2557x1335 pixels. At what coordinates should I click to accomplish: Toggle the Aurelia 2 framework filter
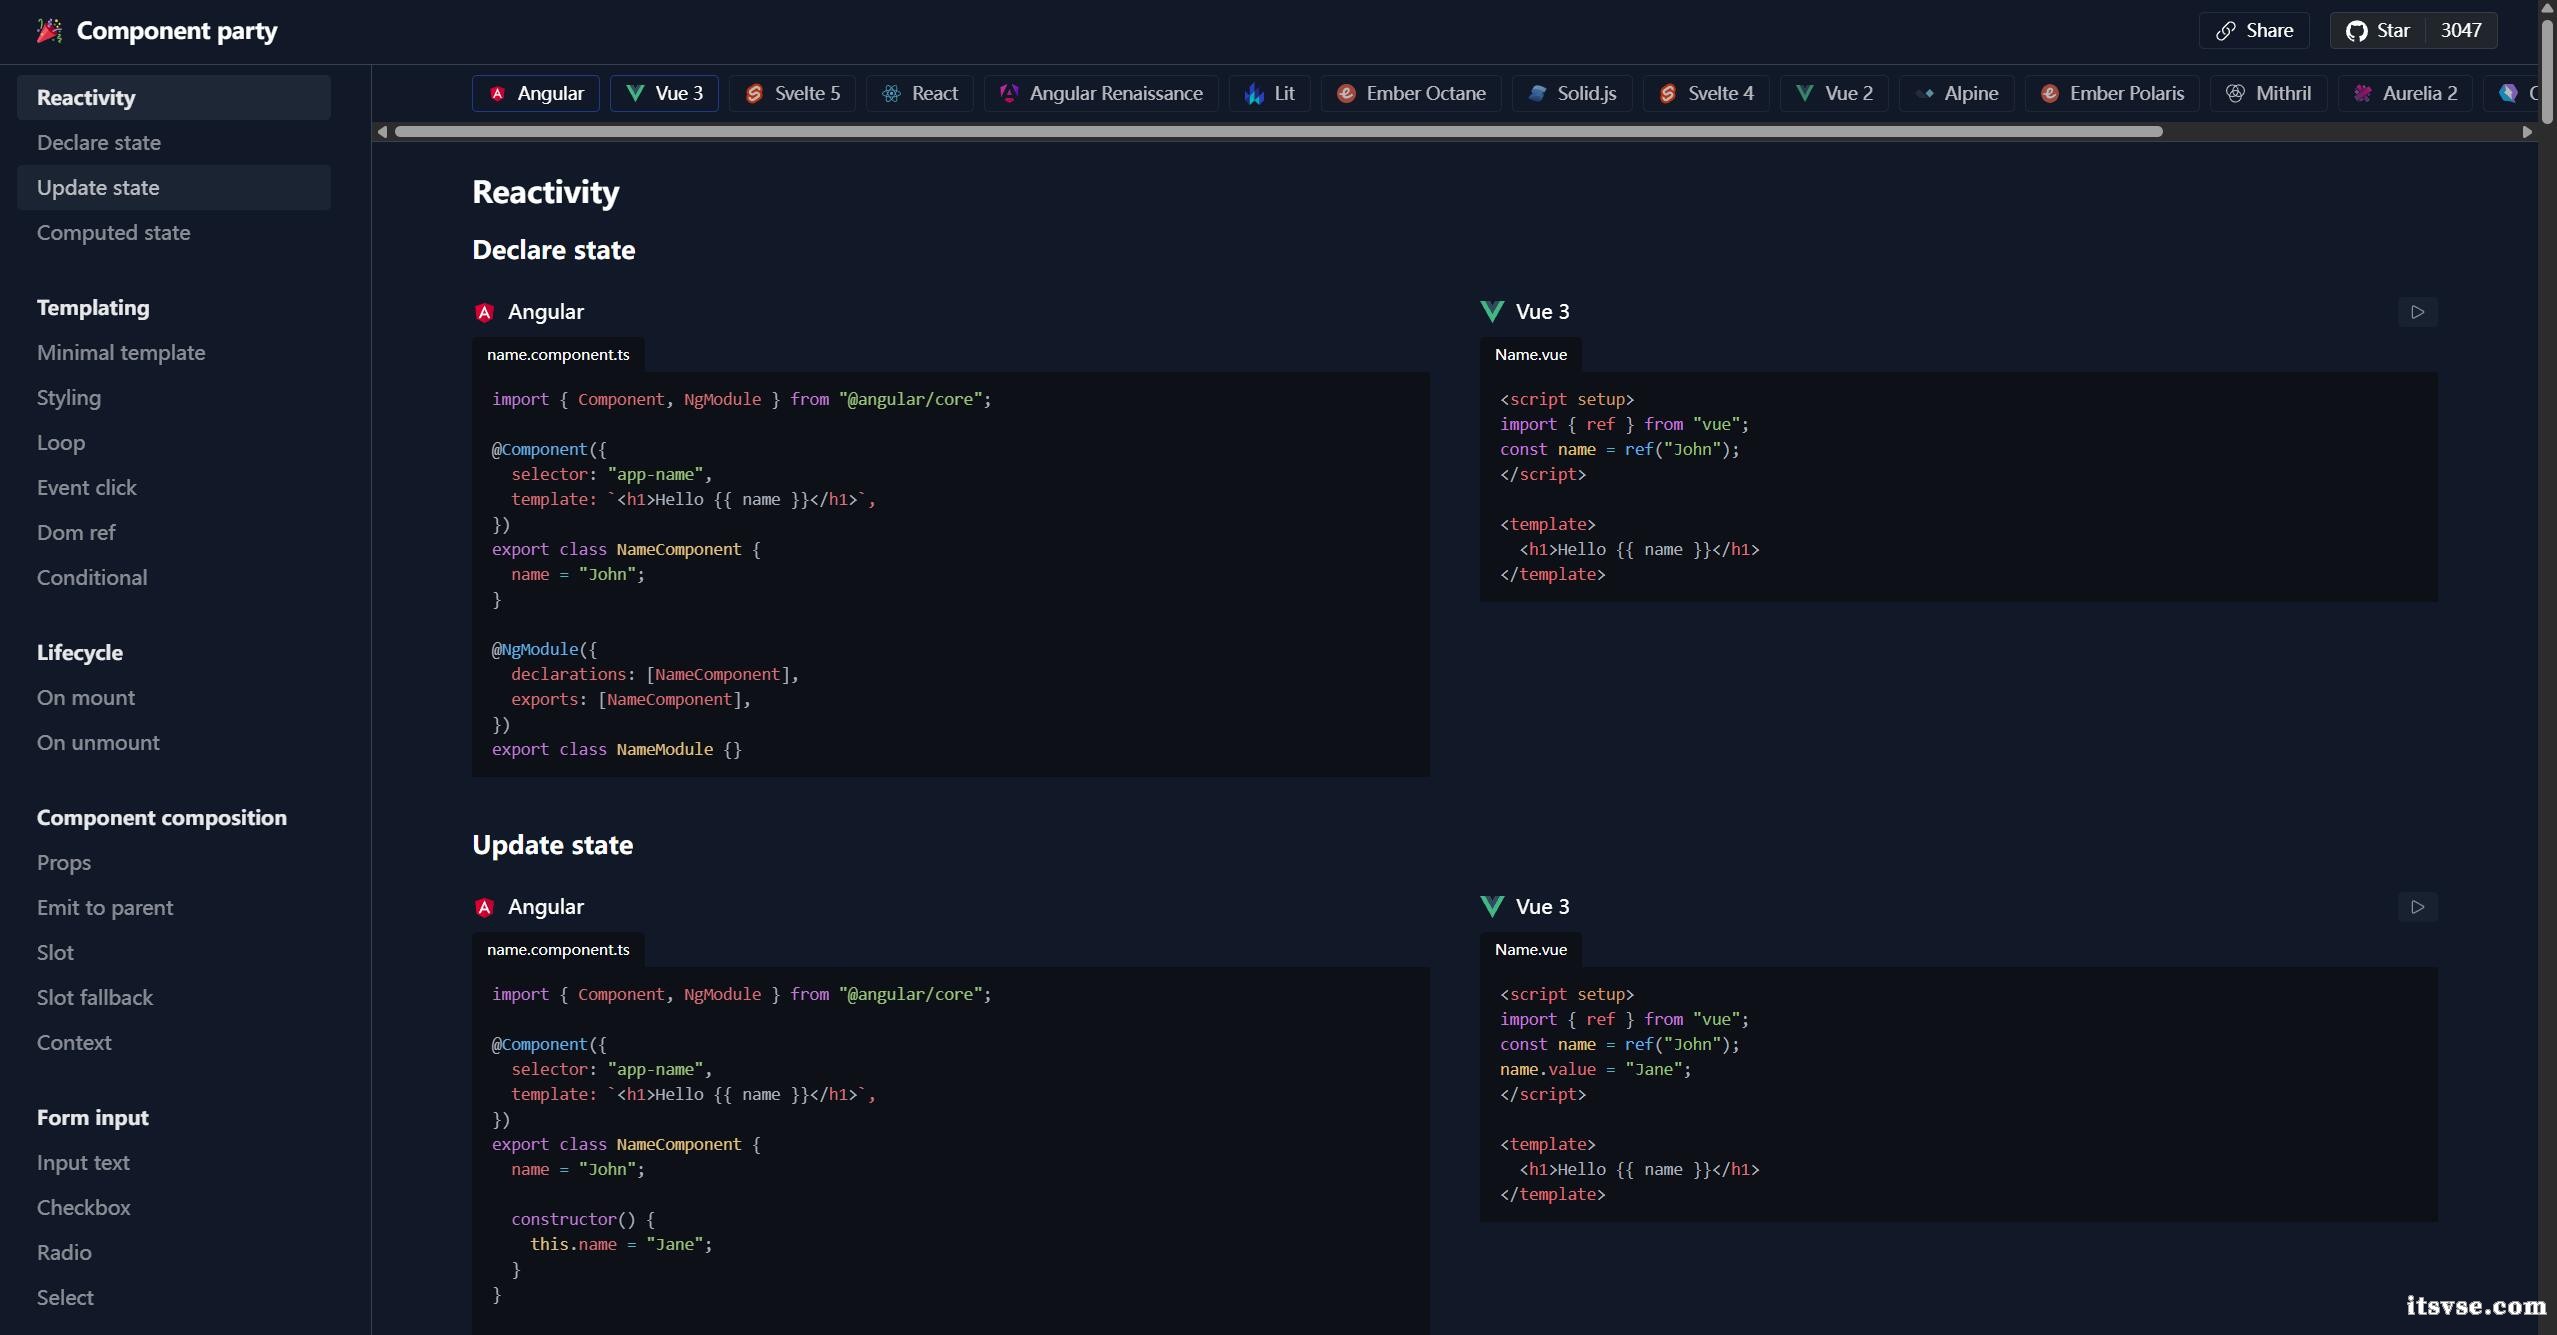coord(2405,93)
